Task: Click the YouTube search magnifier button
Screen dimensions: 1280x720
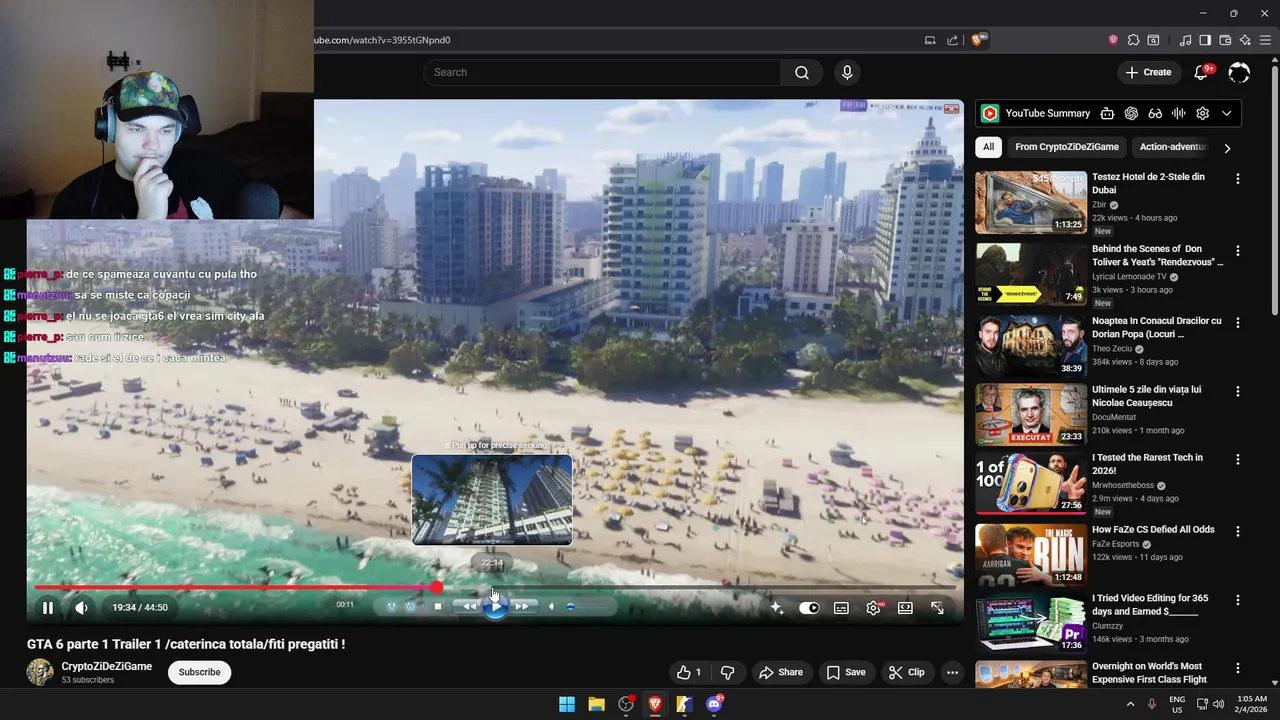Action: 802,72
